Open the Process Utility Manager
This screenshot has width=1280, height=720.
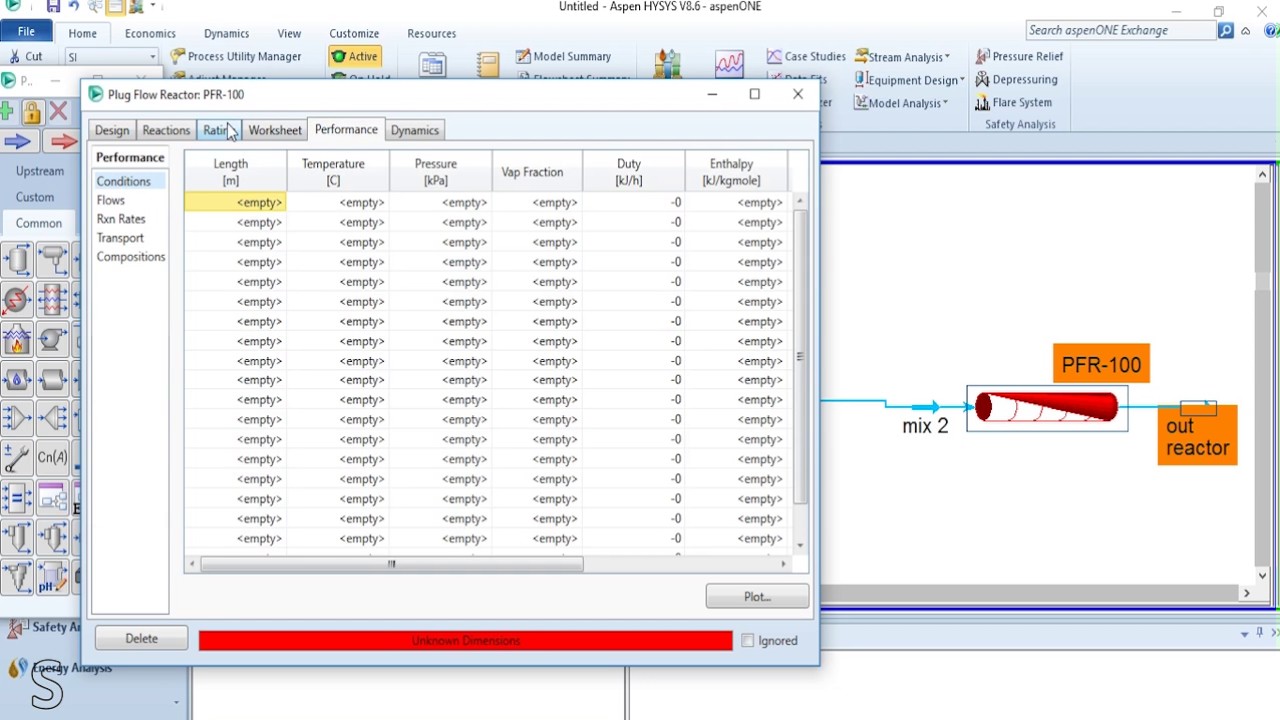tap(236, 57)
